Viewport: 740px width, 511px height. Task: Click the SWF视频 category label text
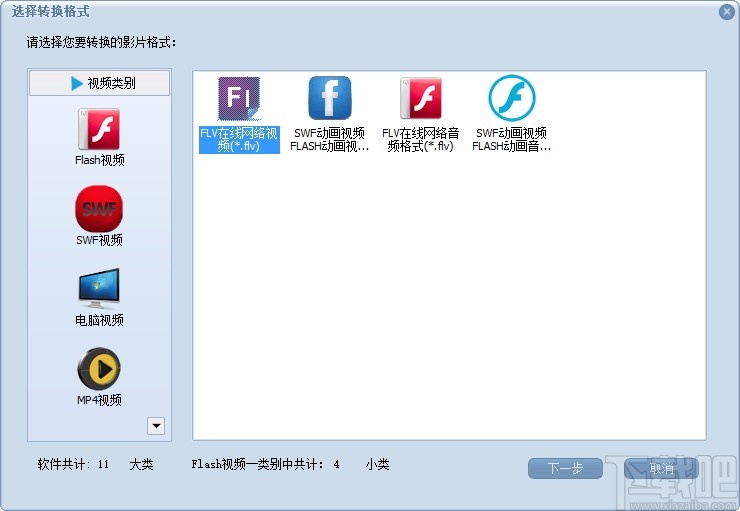100,240
